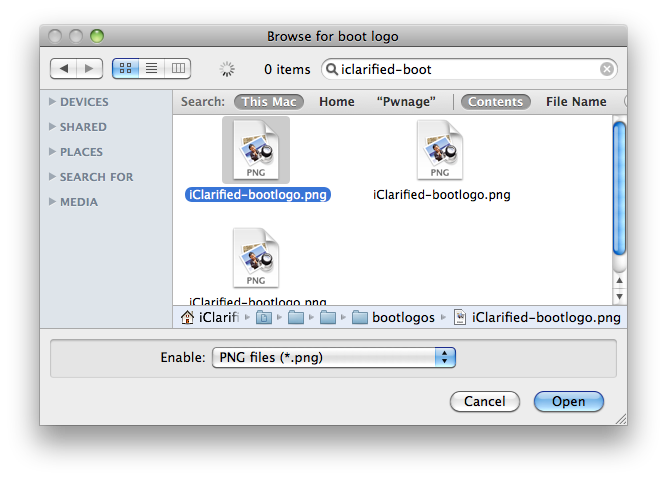Click the second unlabeled folder in path bar
667x480 pixels.
pyautogui.click(x=296, y=317)
